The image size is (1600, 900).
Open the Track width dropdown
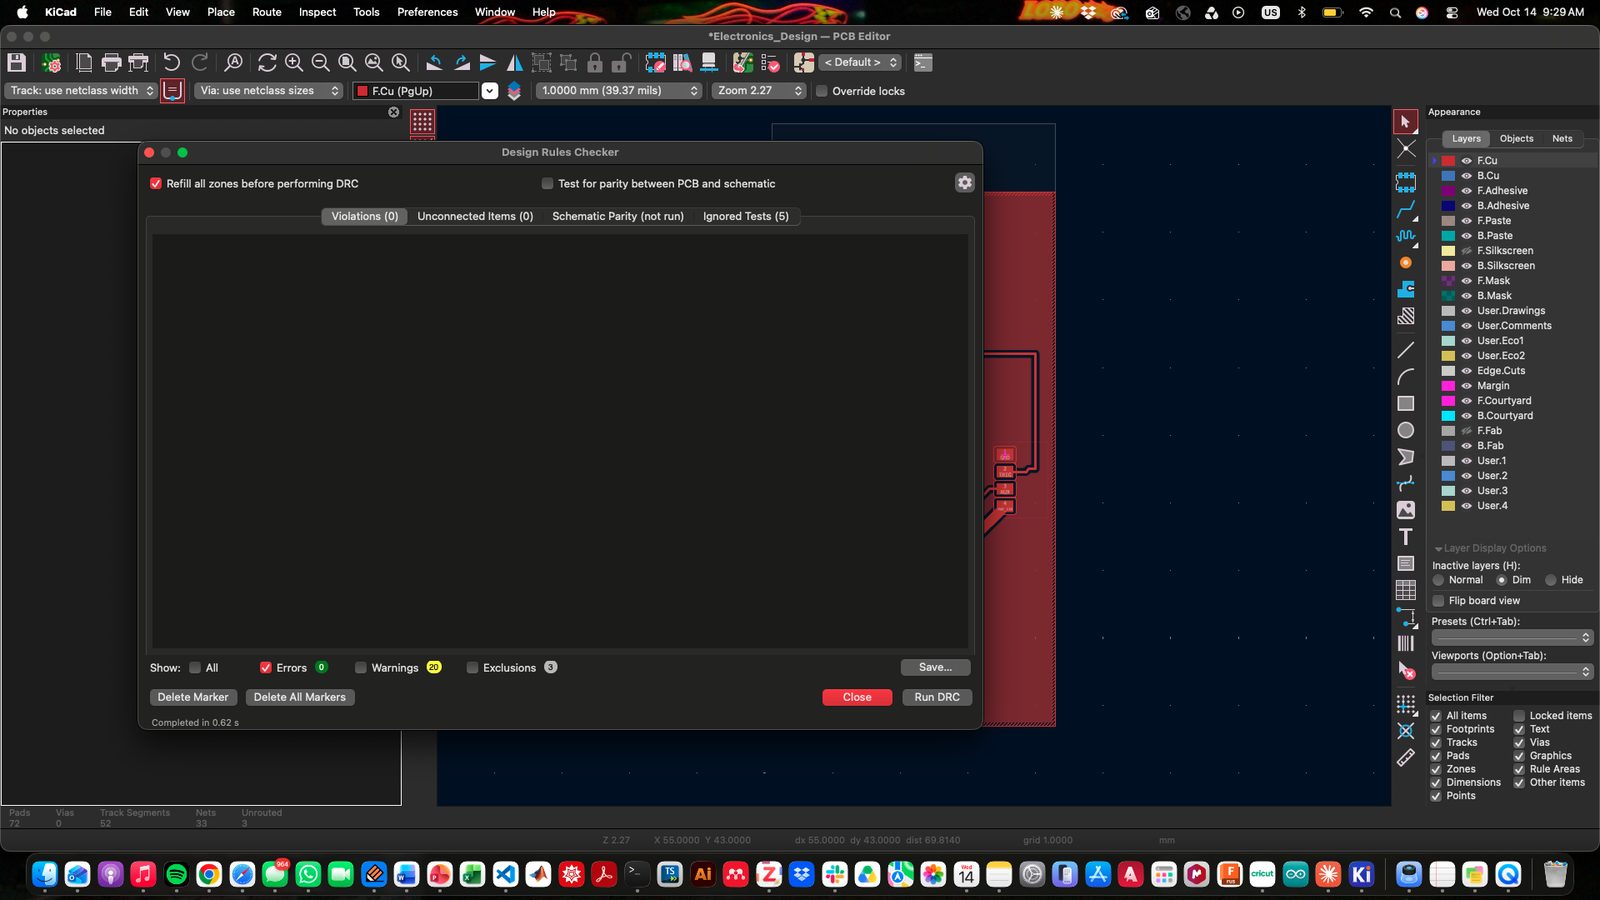81,90
